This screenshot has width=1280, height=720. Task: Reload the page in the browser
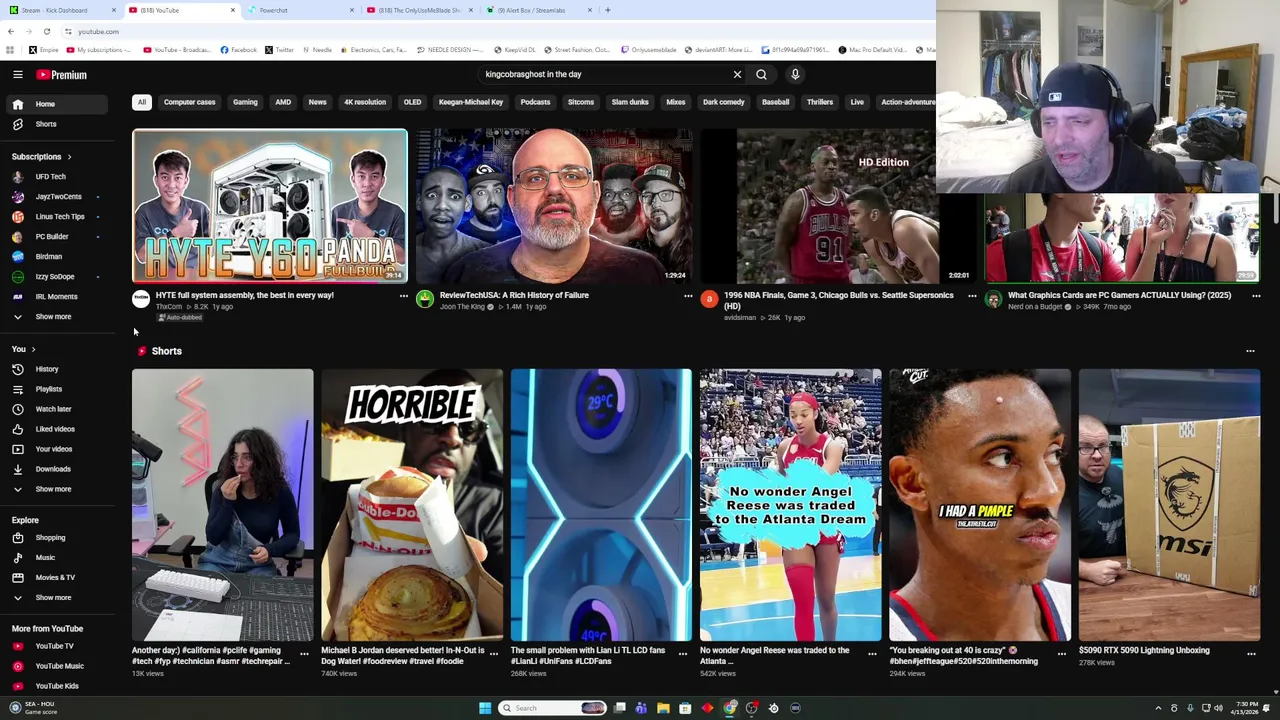click(46, 32)
